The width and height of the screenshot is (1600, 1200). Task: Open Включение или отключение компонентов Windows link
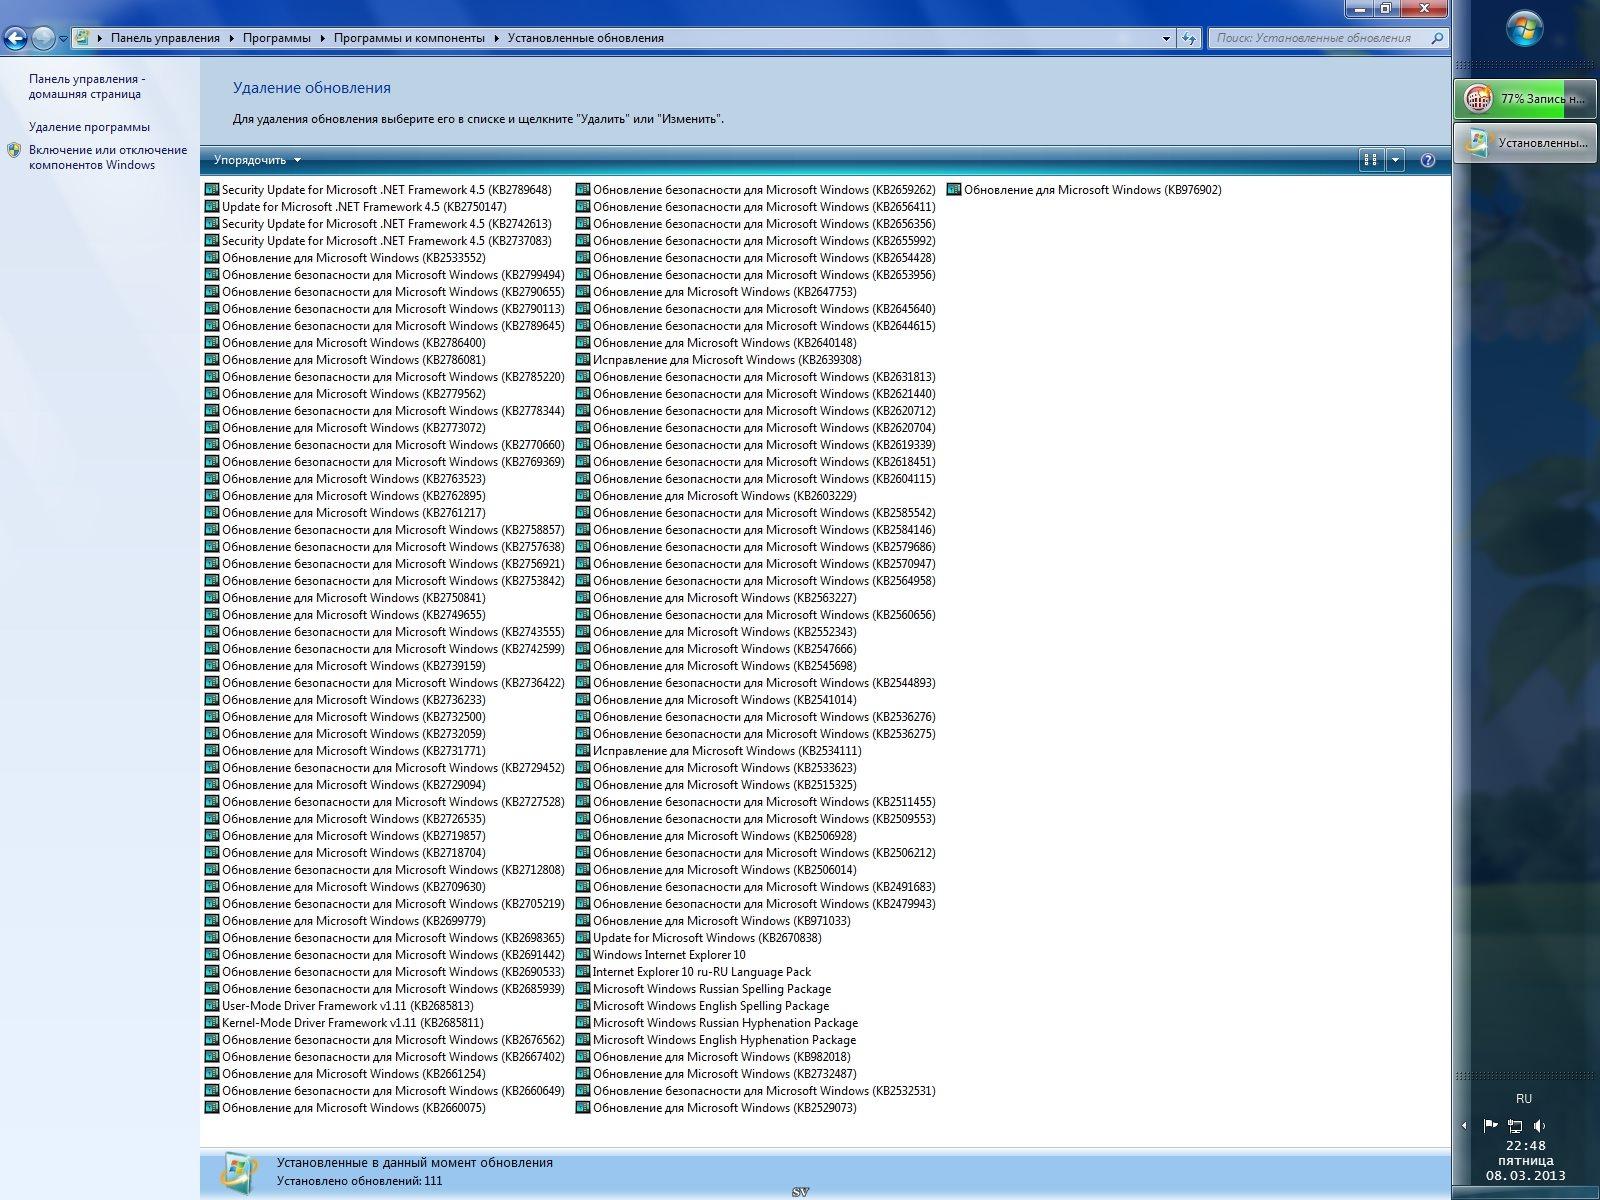tap(107, 157)
